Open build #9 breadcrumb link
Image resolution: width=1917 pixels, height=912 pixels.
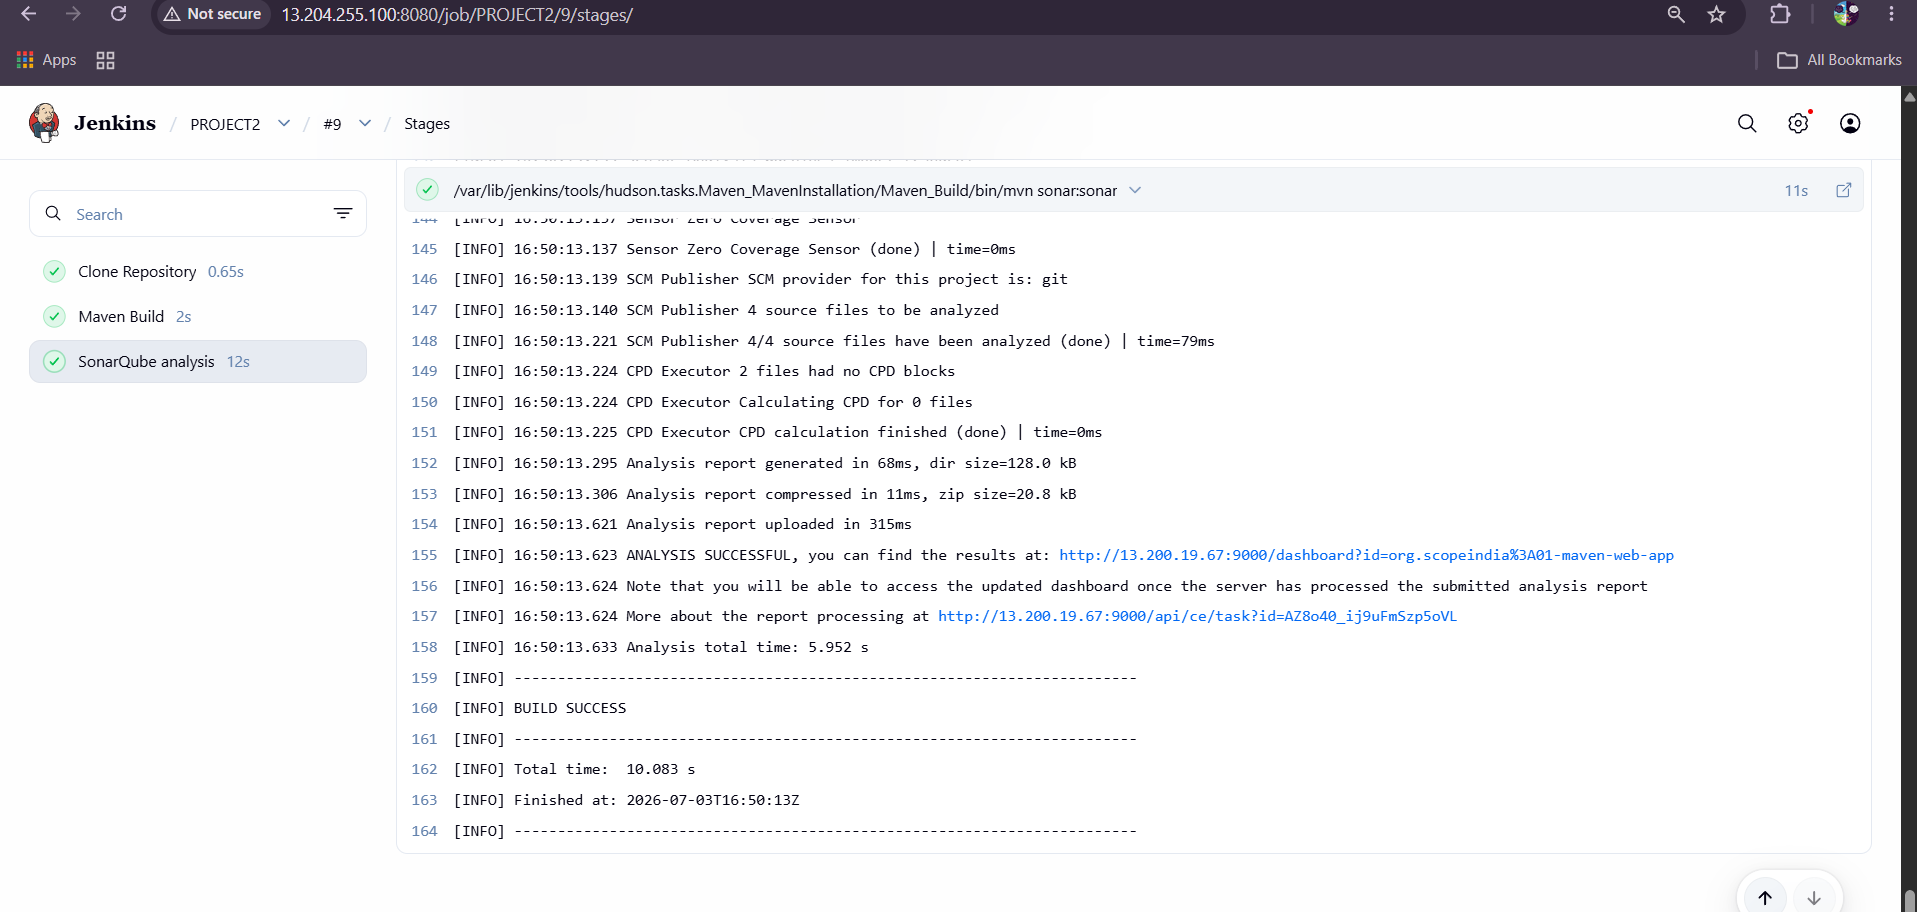point(332,124)
